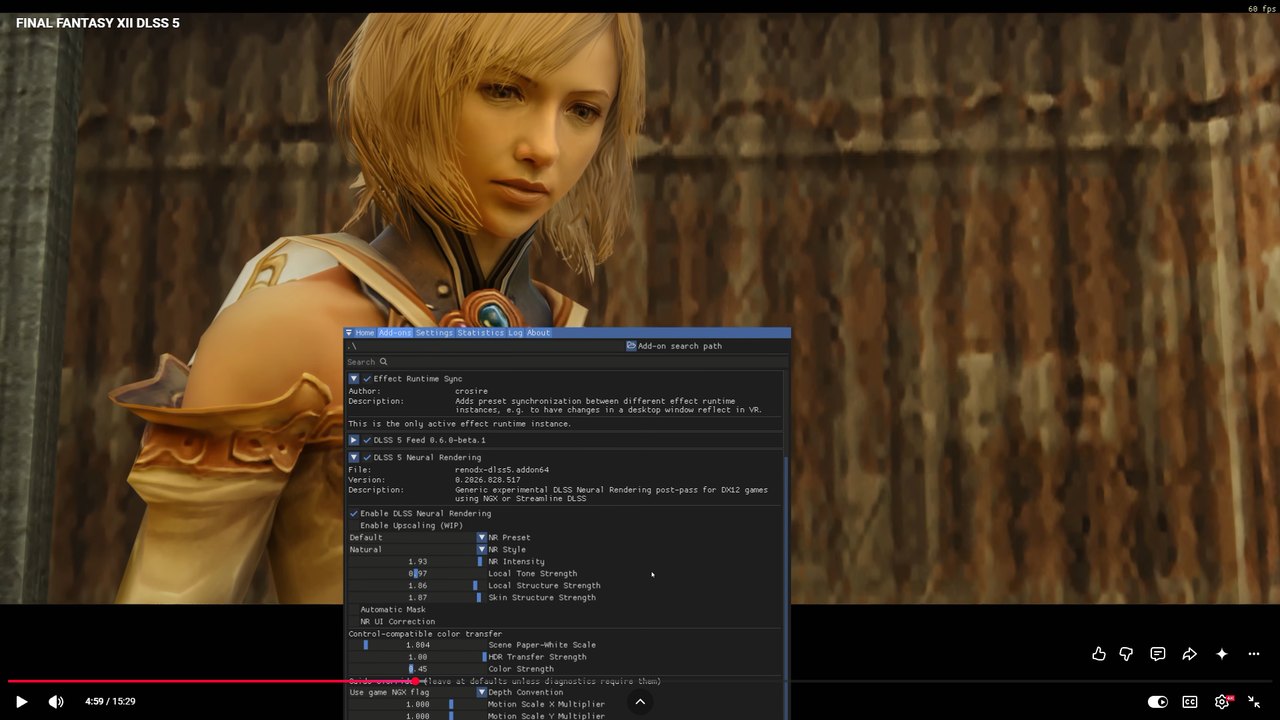1280x720 pixels.
Task: Click the Scene Paper-White Scale slider
Action: (417, 645)
